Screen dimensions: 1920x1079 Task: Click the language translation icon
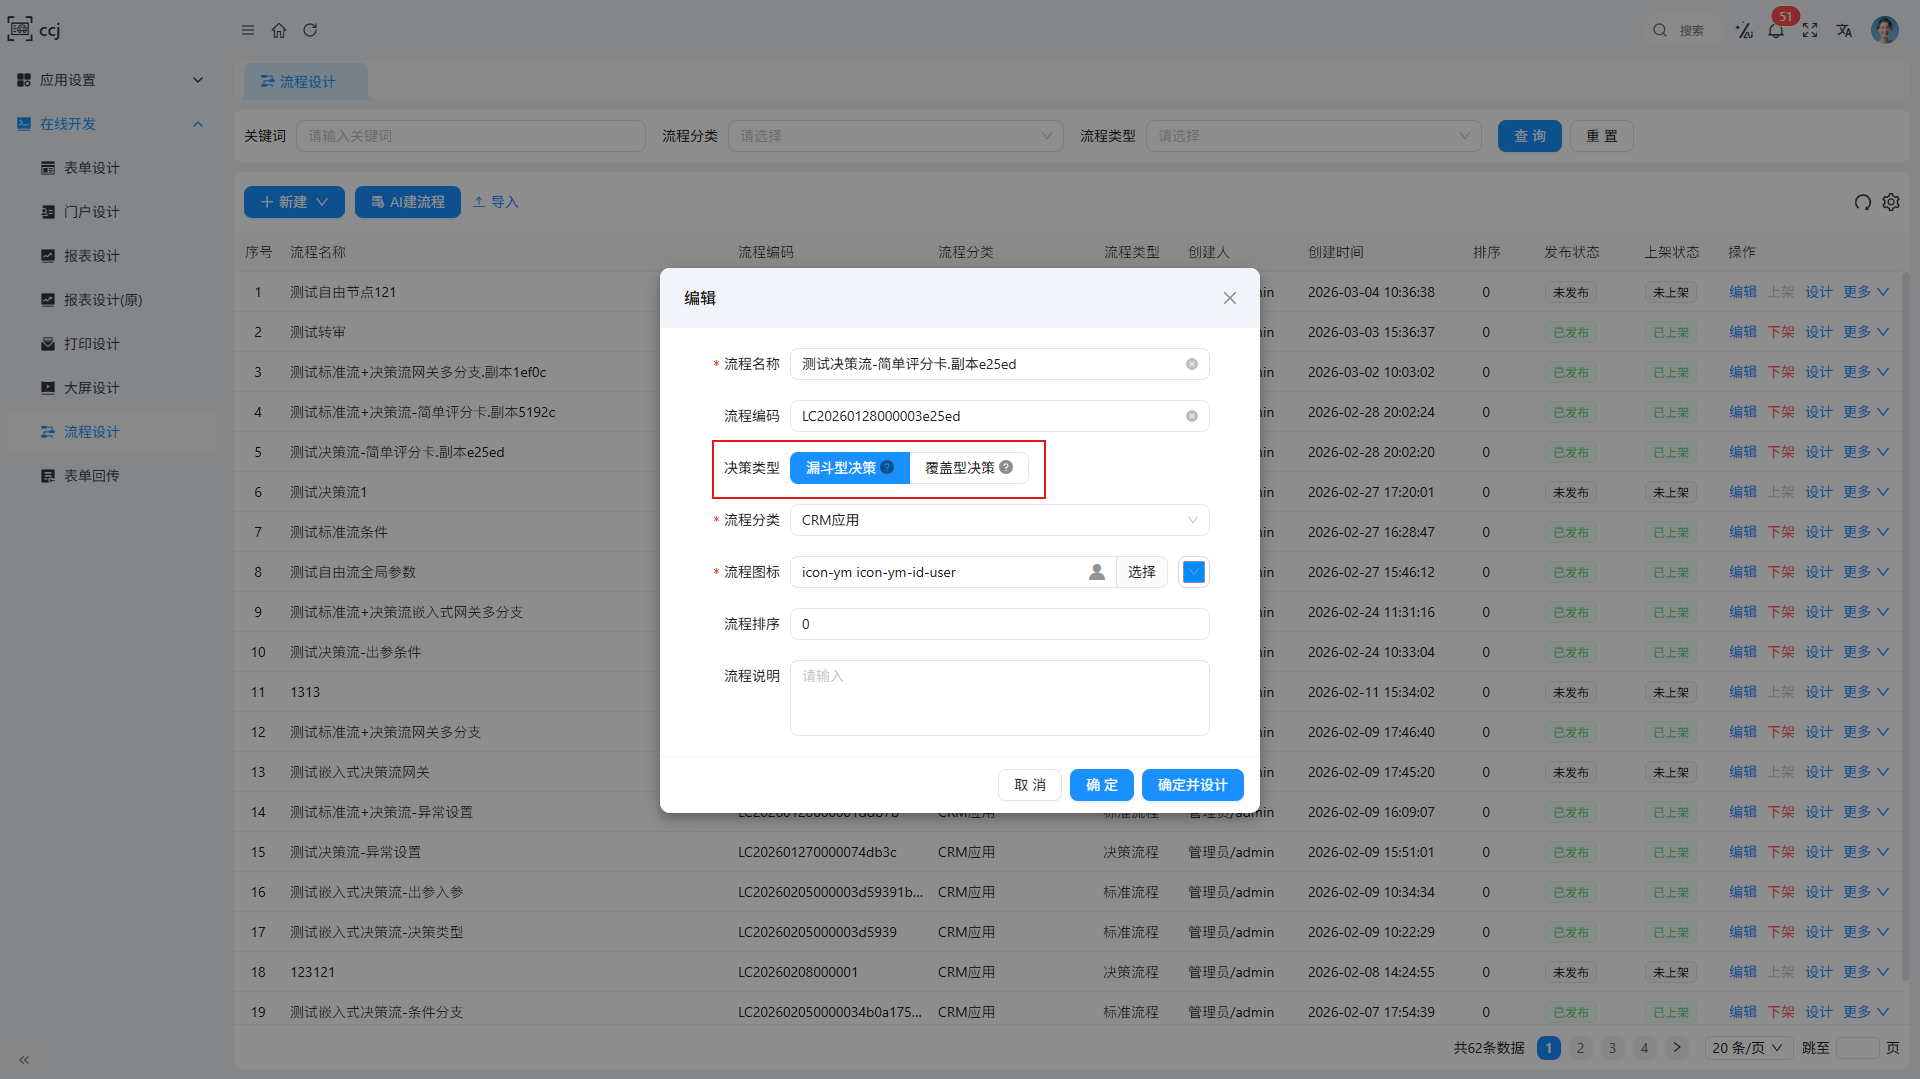point(1844,30)
